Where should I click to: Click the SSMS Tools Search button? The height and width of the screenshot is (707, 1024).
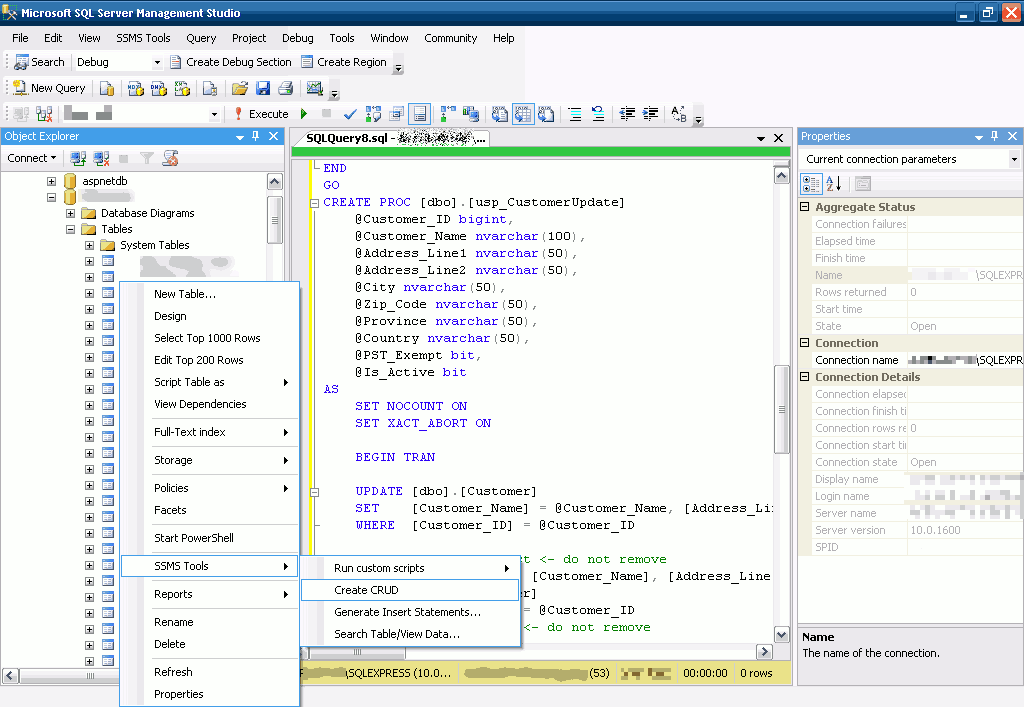pyautogui.click(x=40, y=62)
